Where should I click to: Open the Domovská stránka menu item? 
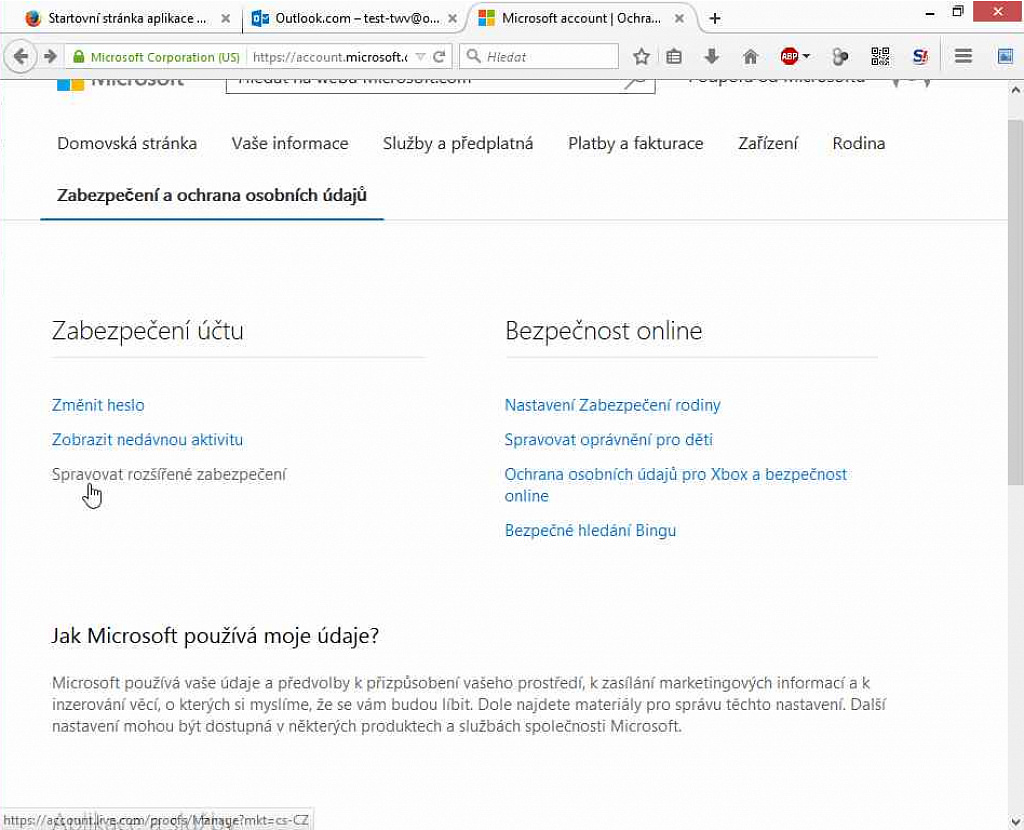click(x=127, y=143)
